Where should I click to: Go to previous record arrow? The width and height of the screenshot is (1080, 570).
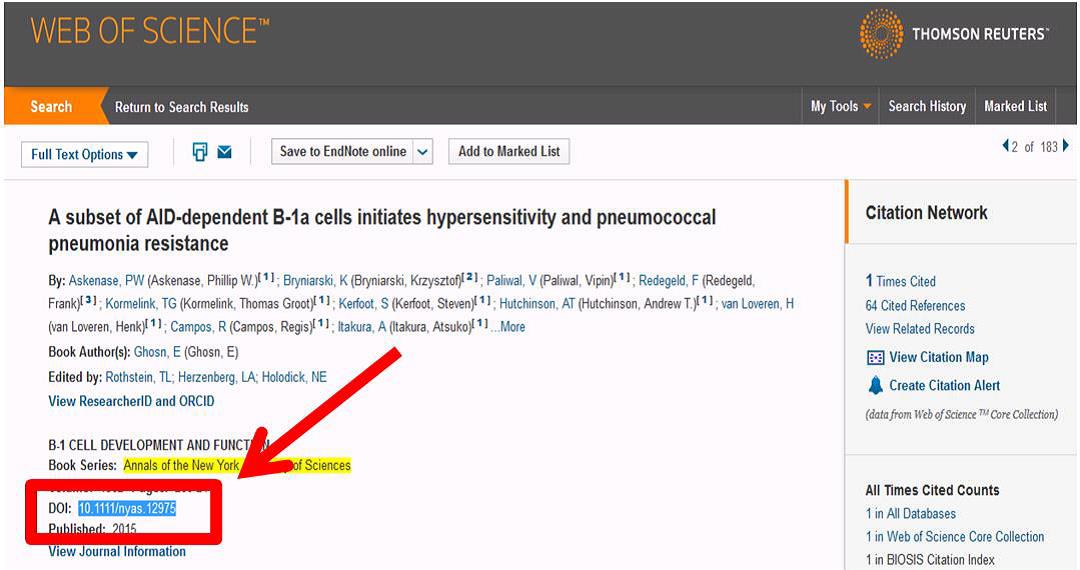[x=1006, y=146]
